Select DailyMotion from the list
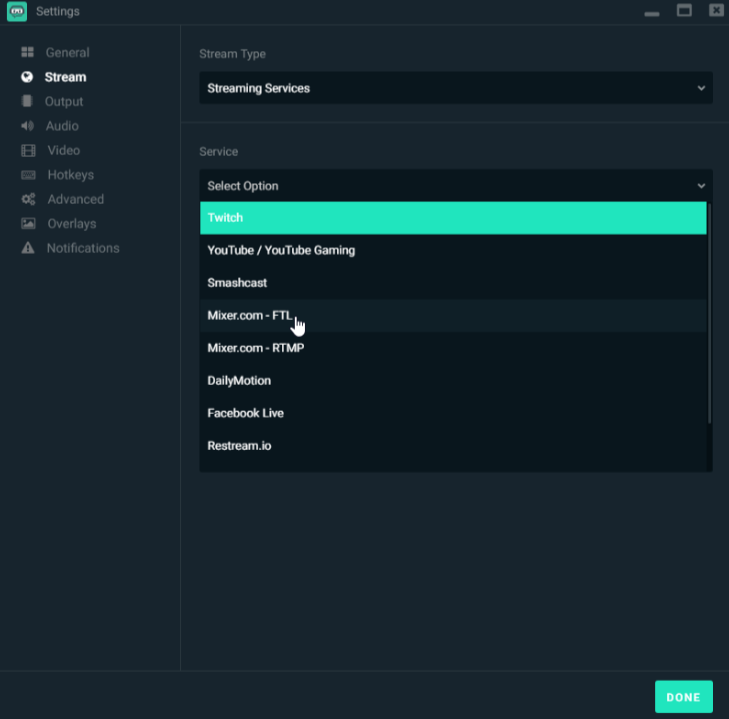This screenshot has width=729, height=719. [452, 381]
